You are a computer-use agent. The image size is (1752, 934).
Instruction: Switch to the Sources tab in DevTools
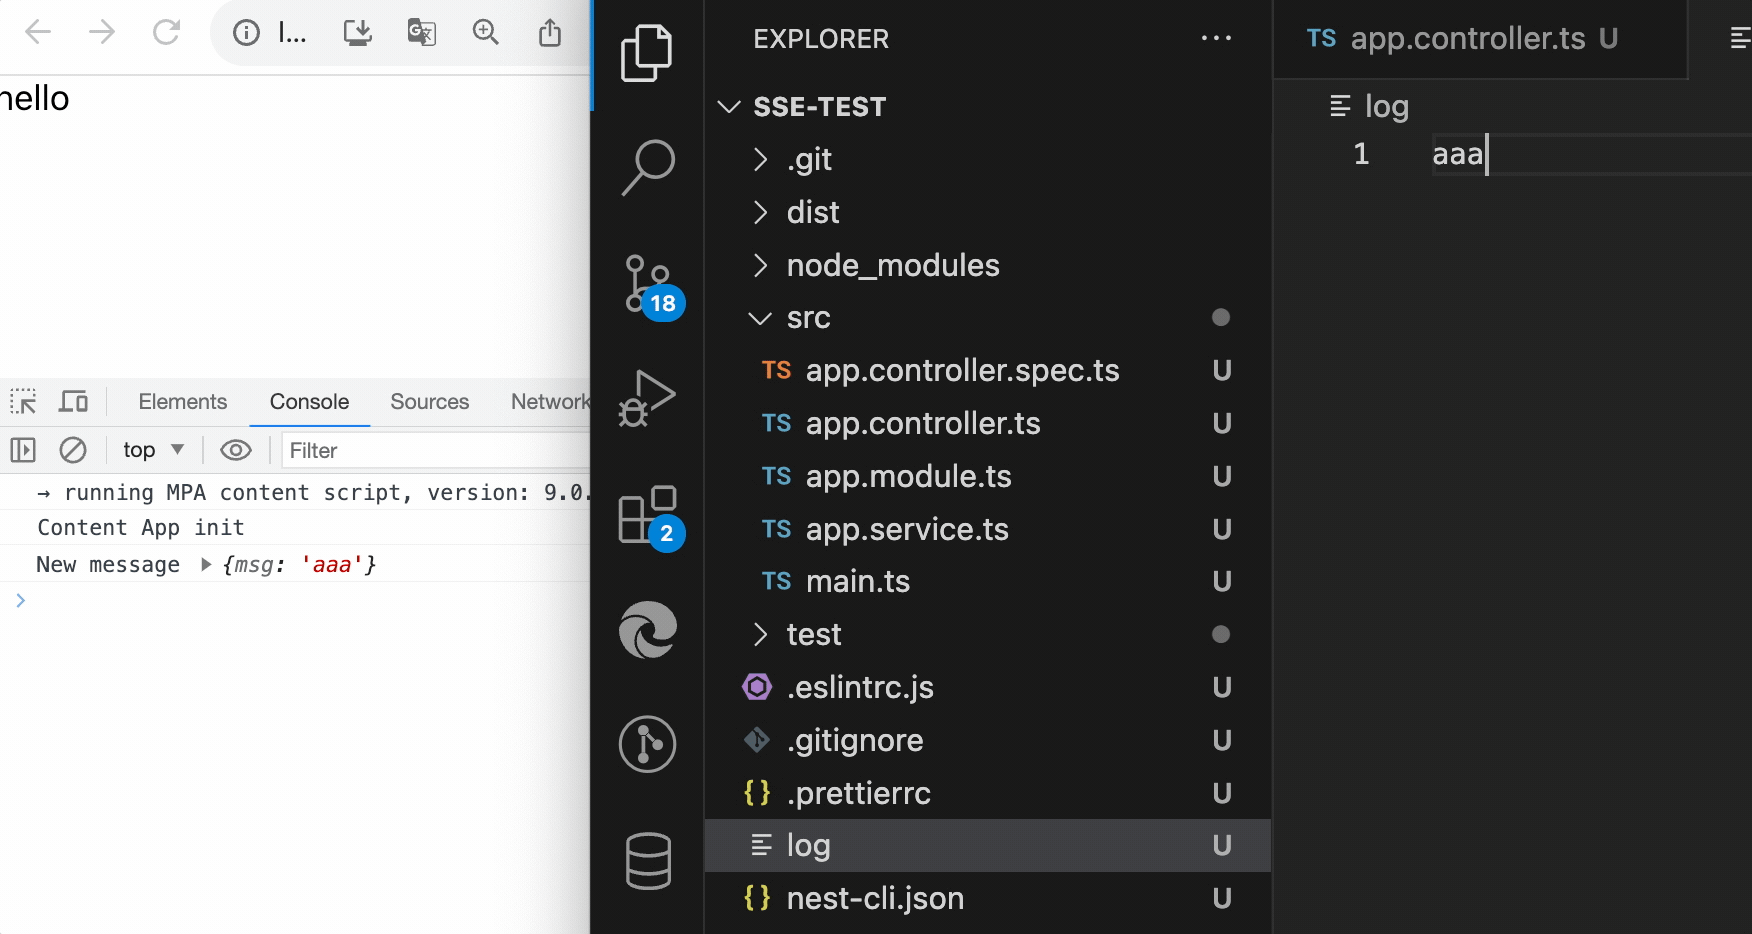[x=429, y=402]
